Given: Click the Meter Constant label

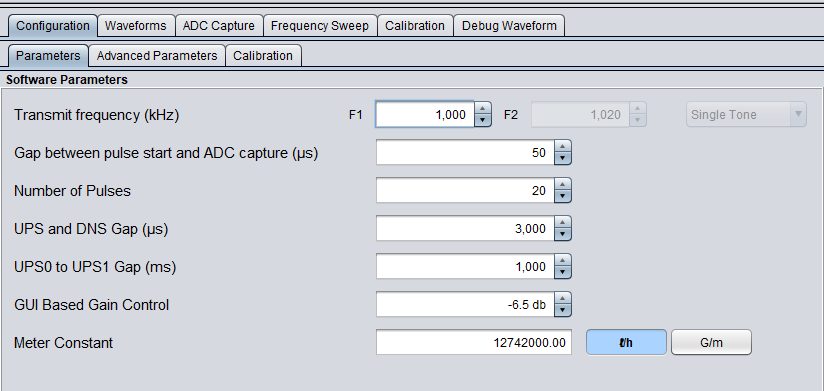Looking at the screenshot, I should 64,343.
